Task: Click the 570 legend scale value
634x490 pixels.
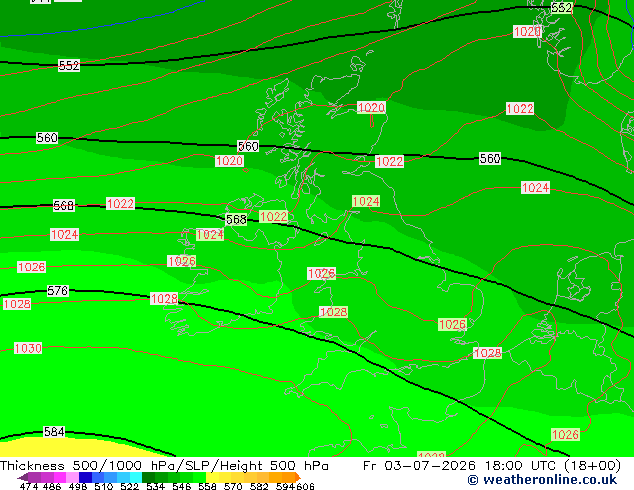Action: click(233, 486)
